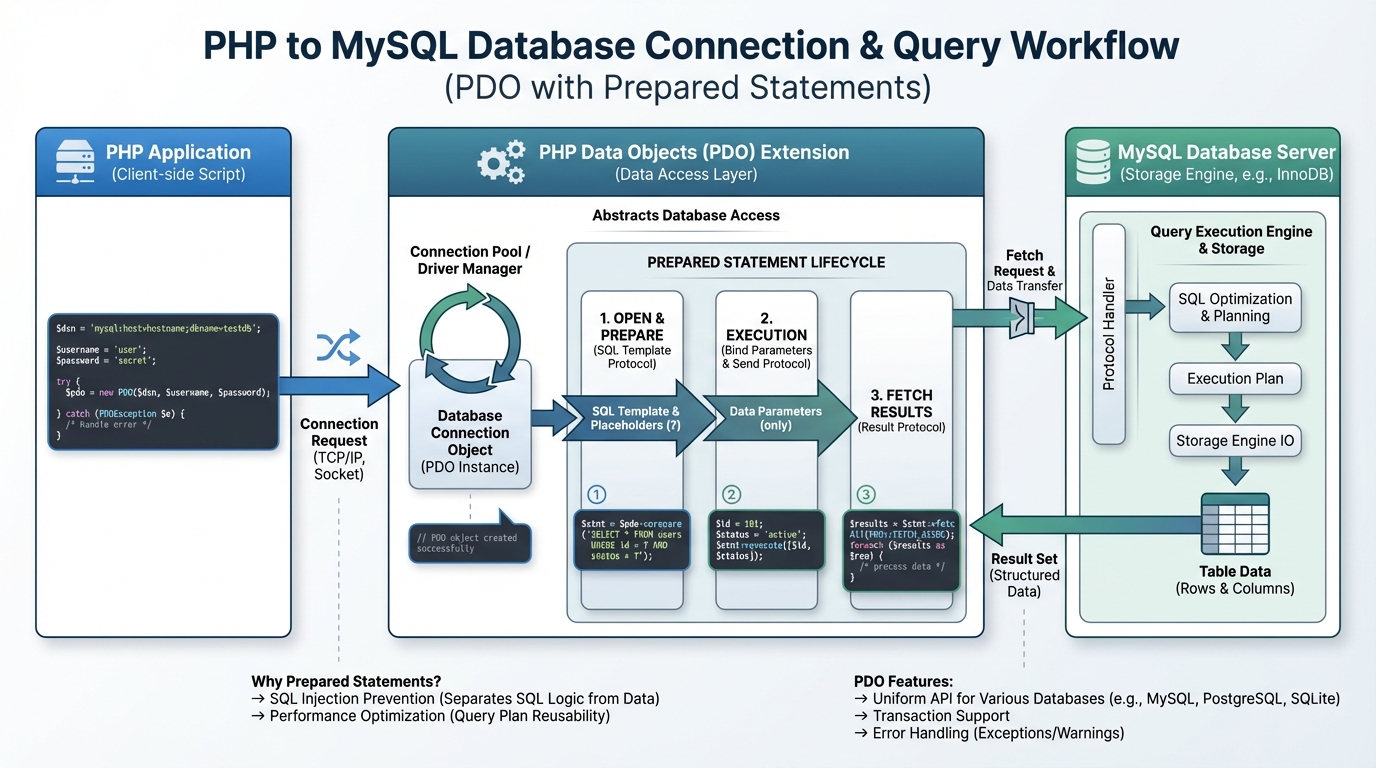Select the Storage Engine IO box
1376x768 pixels.
coord(1235,441)
